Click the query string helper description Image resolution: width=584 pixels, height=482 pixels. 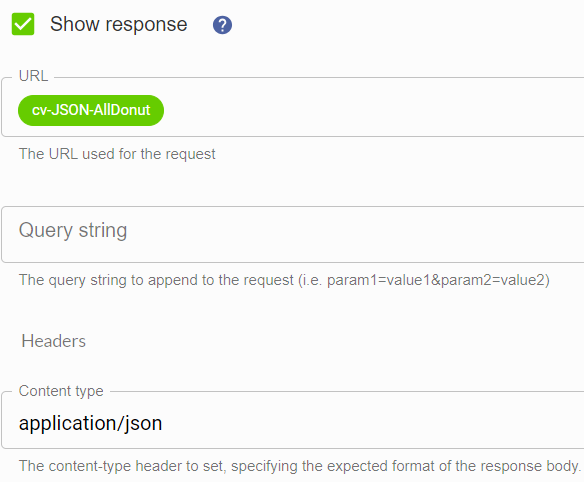tap(284, 280)
